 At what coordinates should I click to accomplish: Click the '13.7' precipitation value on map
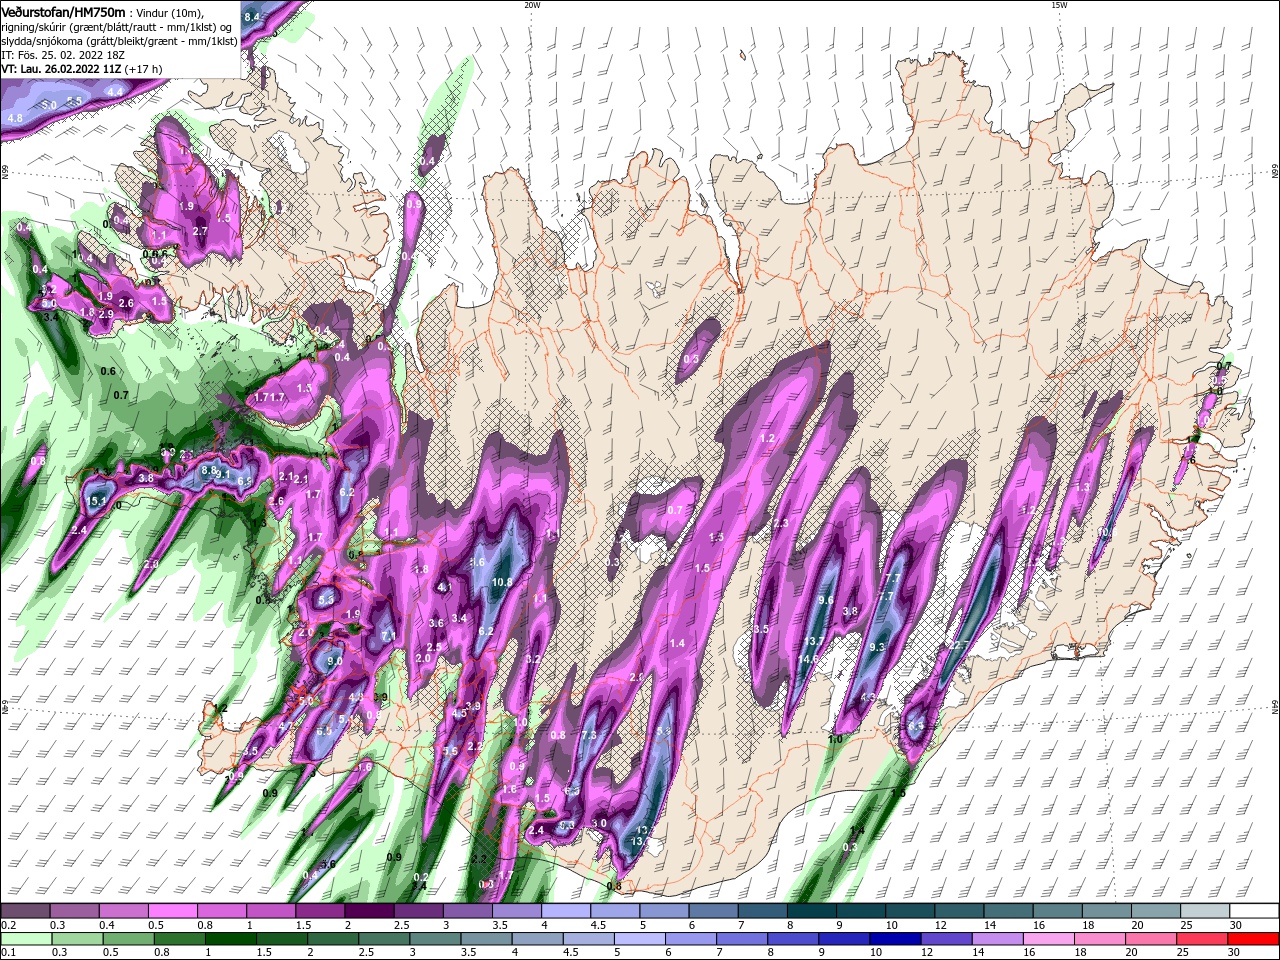(x=814, y=642)
